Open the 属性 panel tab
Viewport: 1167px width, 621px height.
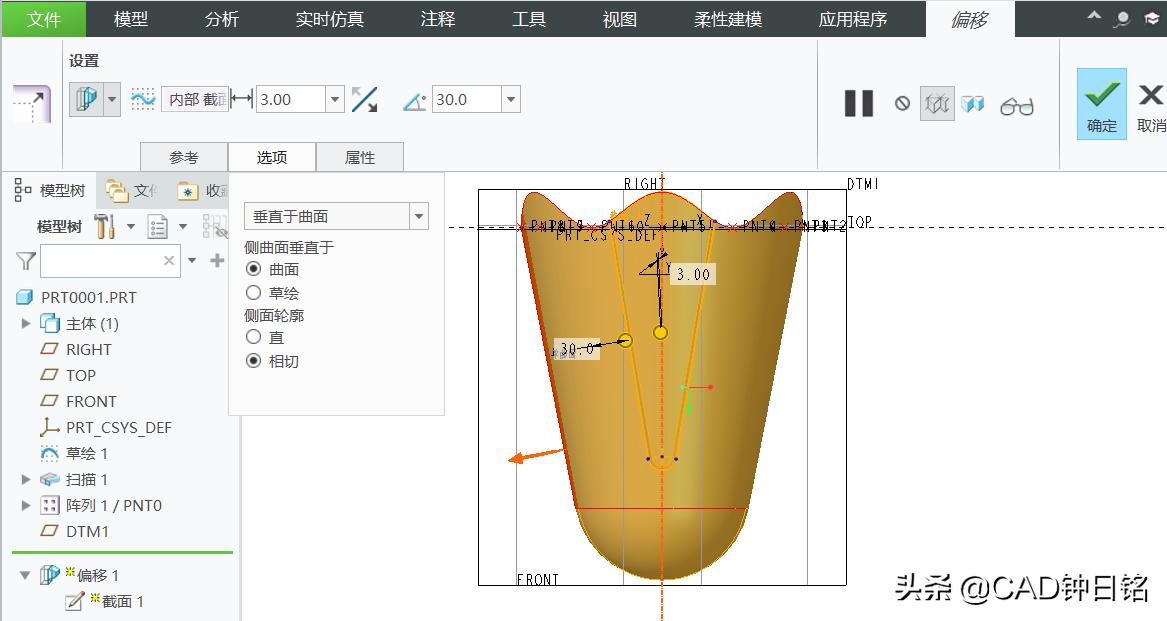point(360,157)
